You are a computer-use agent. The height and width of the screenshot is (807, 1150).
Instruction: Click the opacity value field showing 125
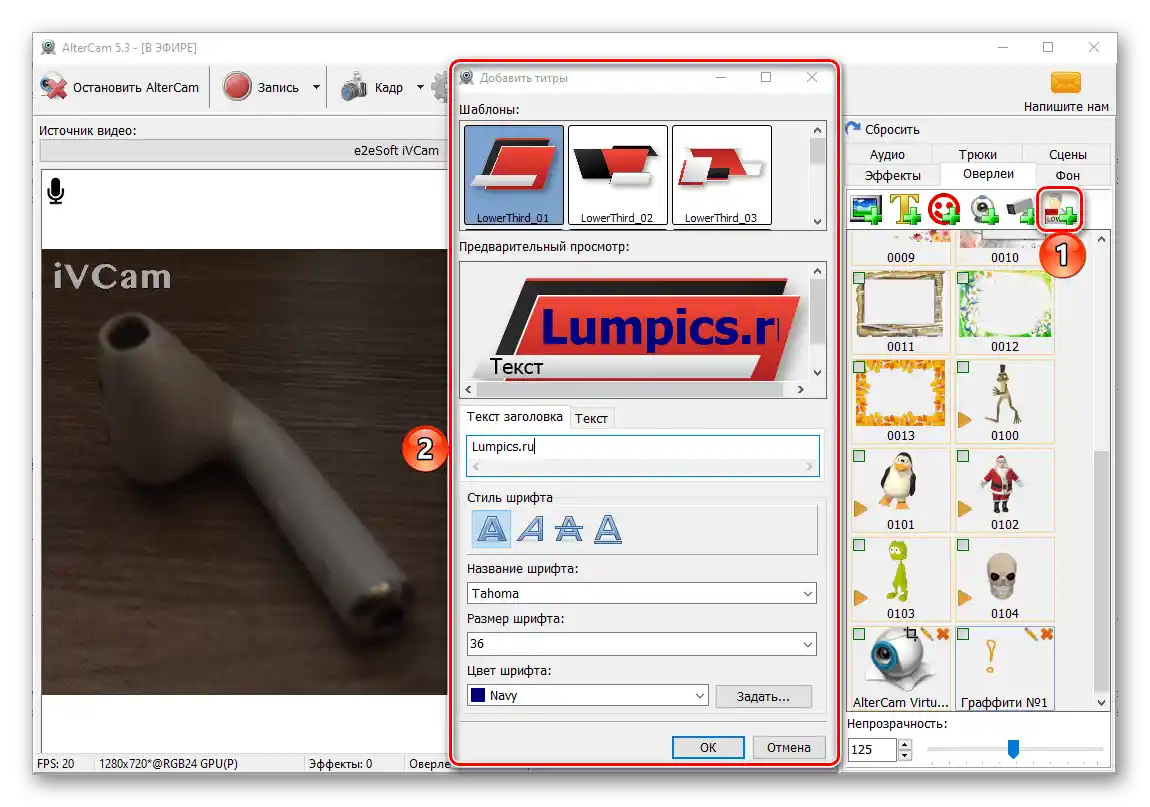pyautogui.click(x=871, y=749)
